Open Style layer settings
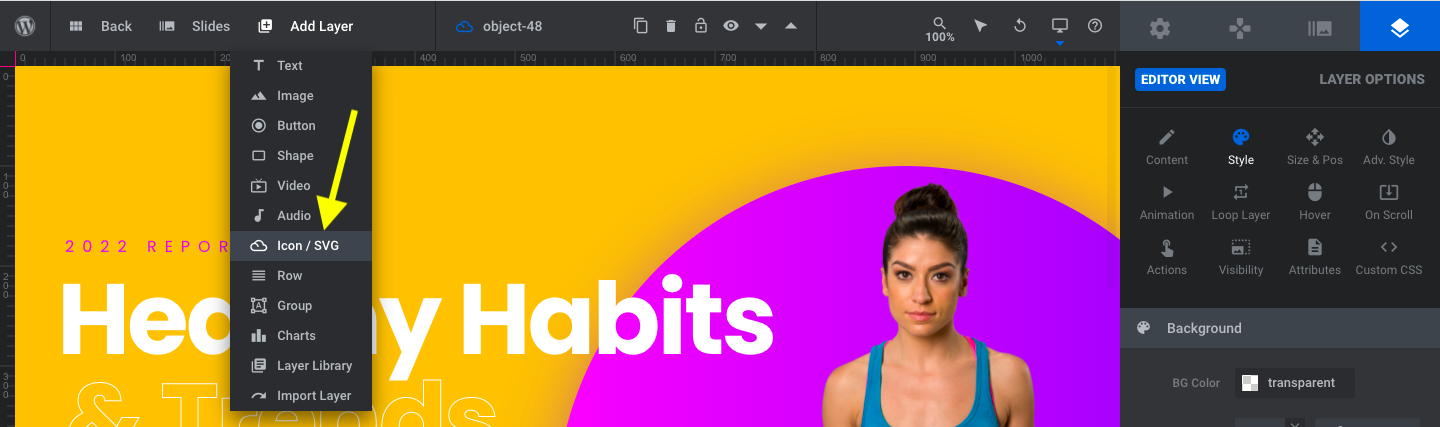 point(1241,147)
